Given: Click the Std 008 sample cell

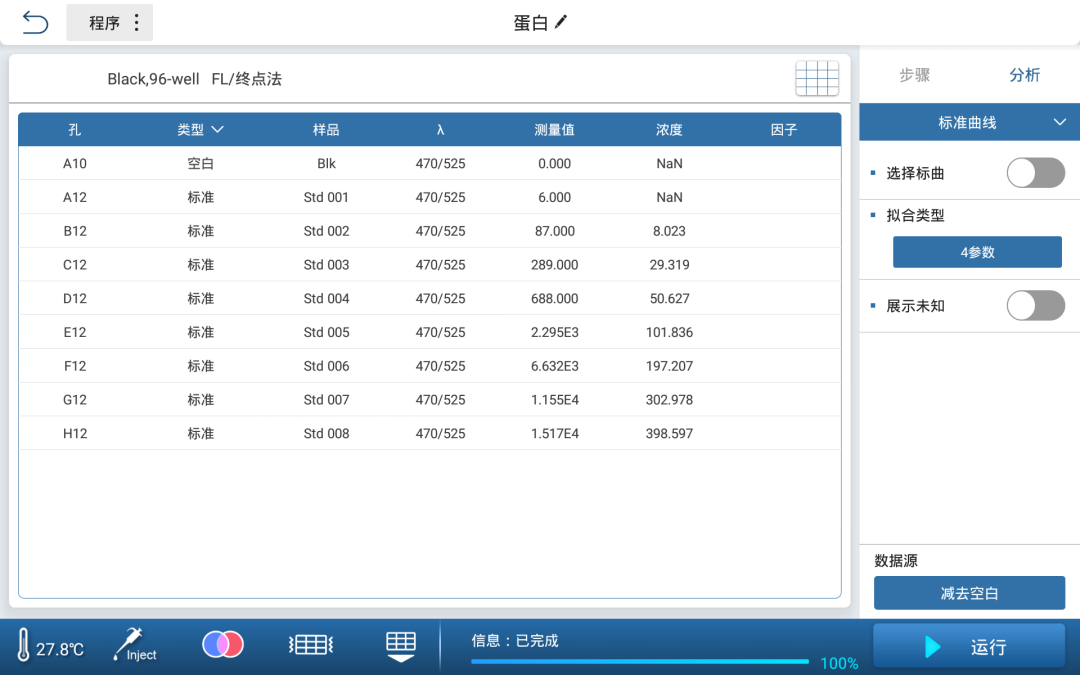Looking at the screenshot, I should [x=326, y=433].
